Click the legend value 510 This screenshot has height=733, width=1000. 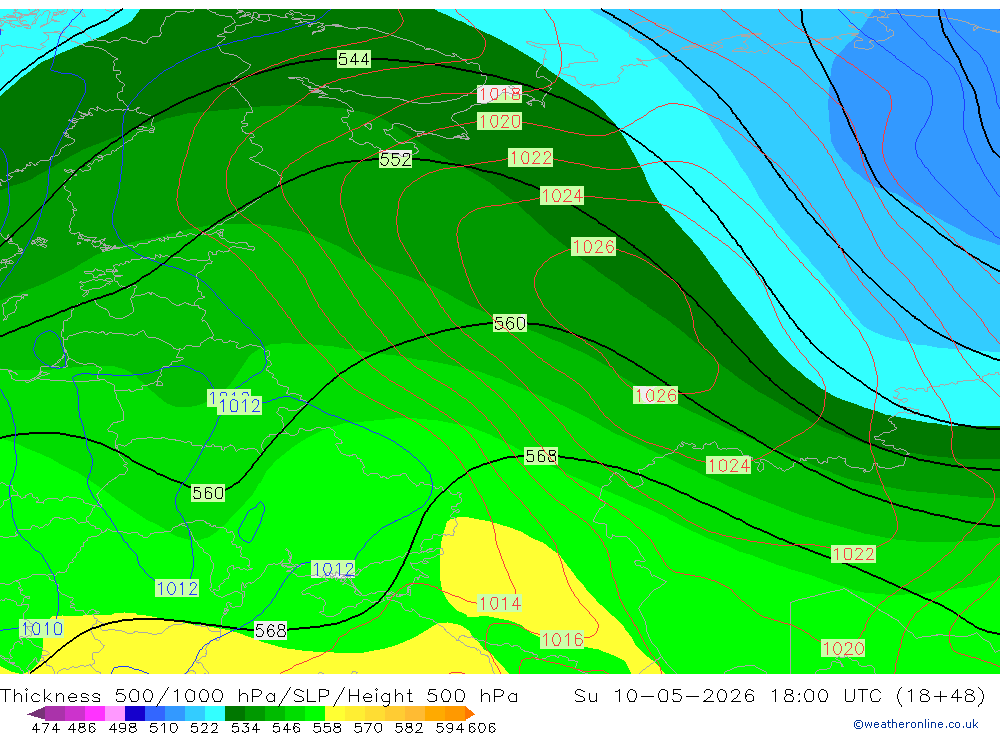tap(163, 727)
